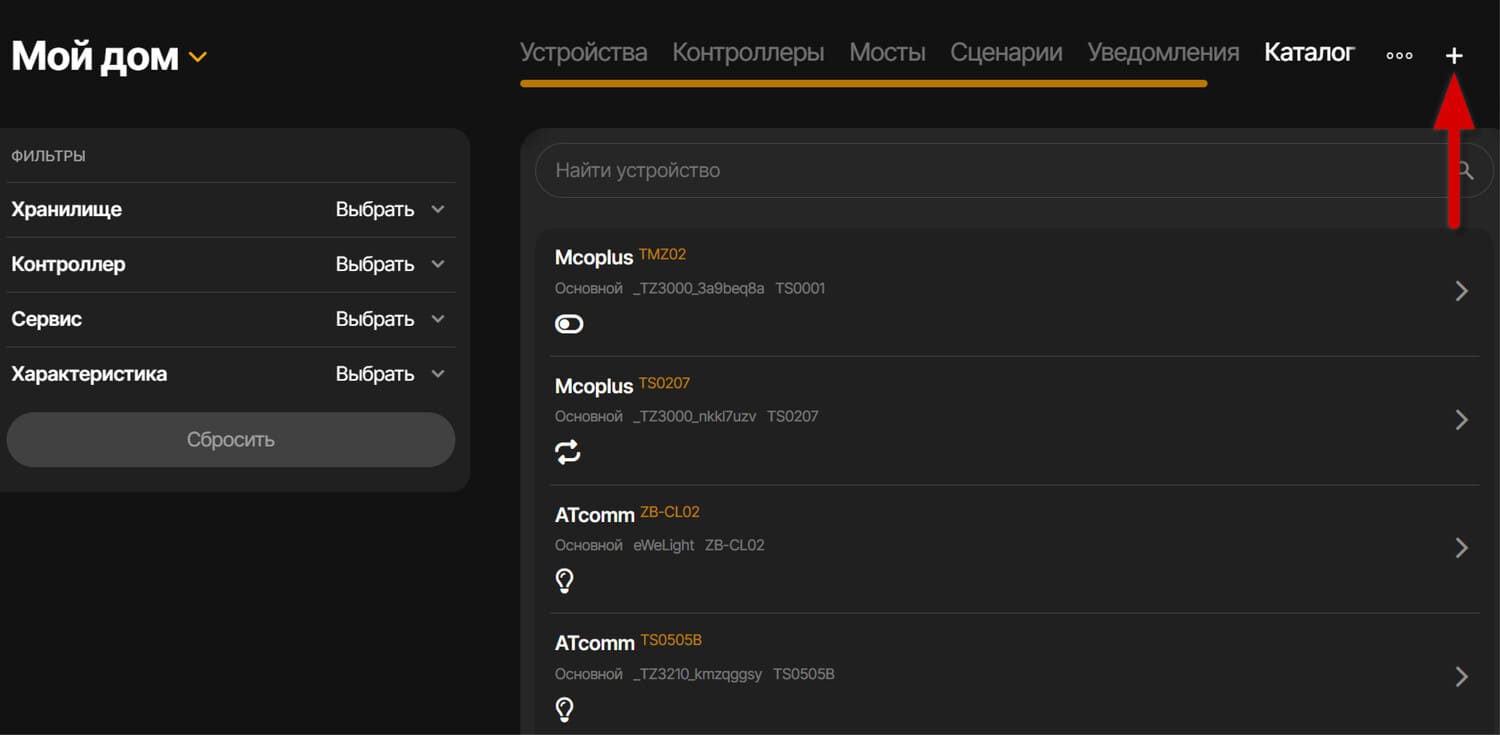Open the Сценарии tab

(x=1006, y=52)
